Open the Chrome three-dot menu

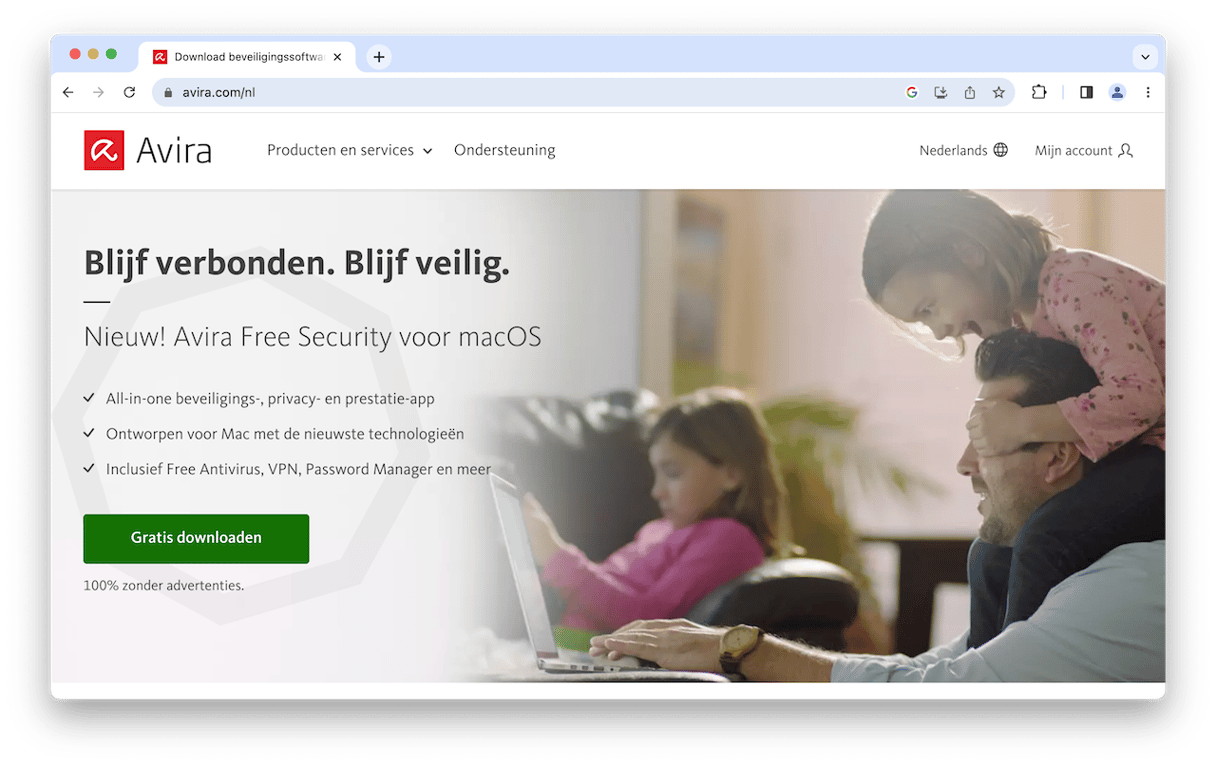coord(1148,92)
